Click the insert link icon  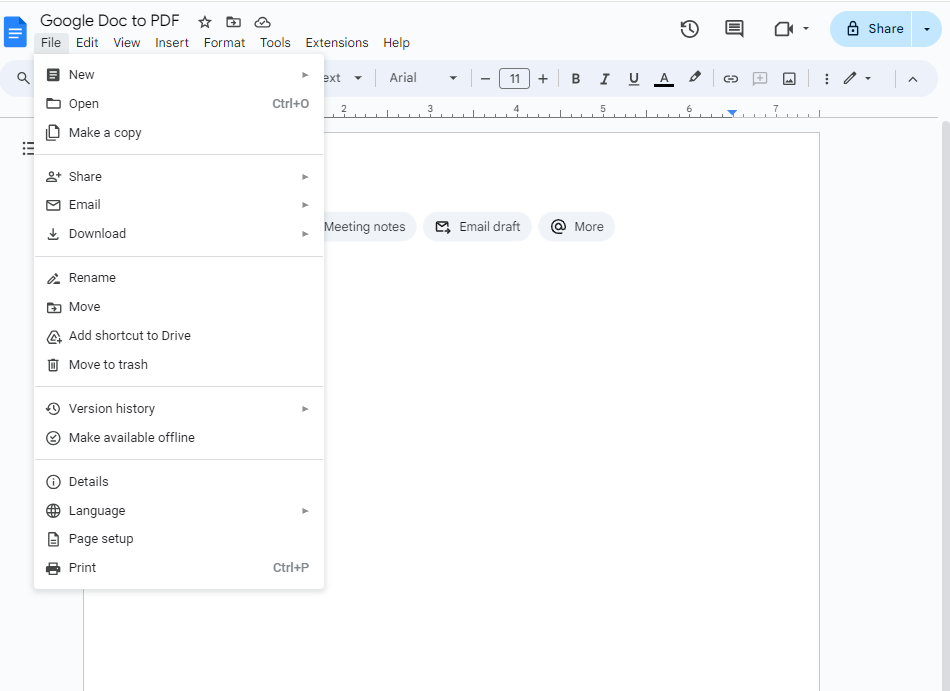coord(731,78)
